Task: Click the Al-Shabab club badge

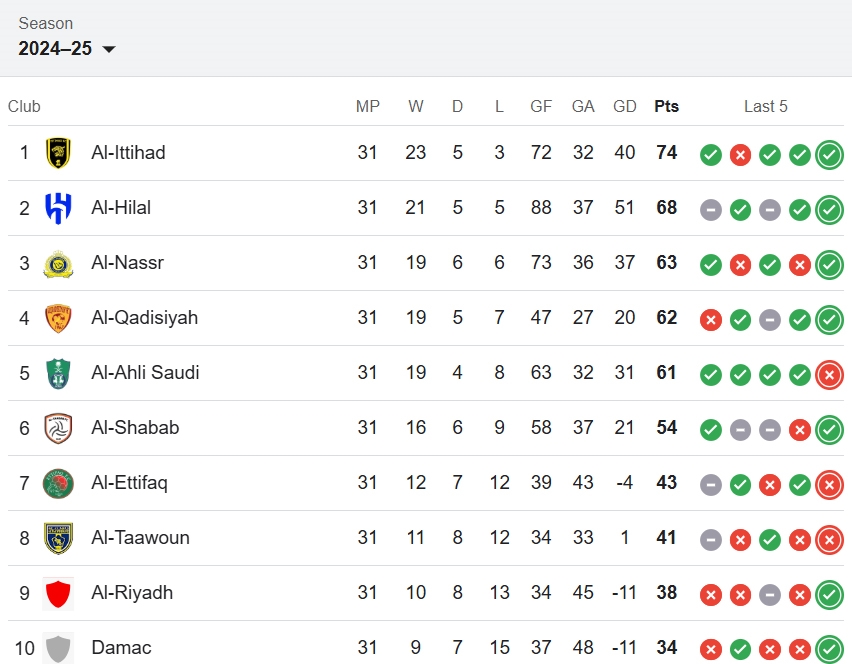Action: 58,428
